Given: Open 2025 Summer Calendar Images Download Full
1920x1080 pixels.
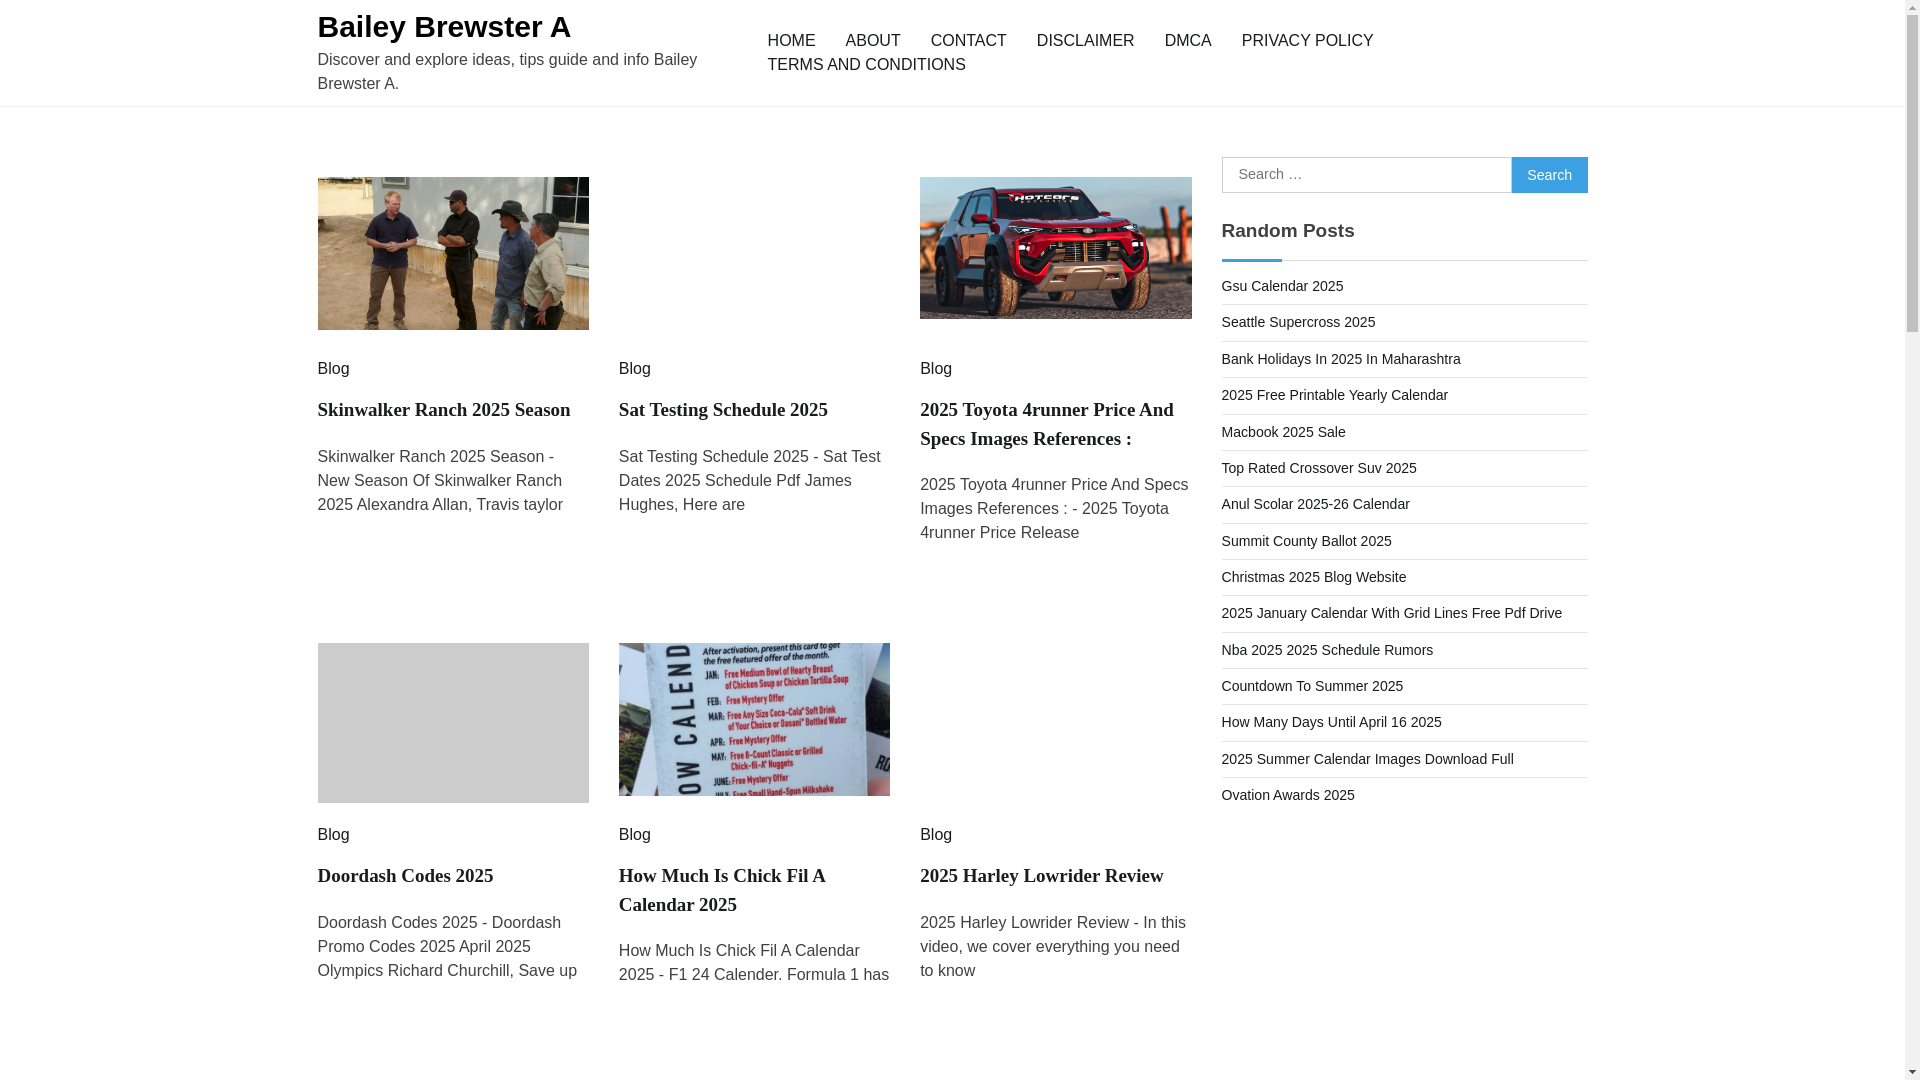Looking at the screenshot, I should pos(1367,759).
